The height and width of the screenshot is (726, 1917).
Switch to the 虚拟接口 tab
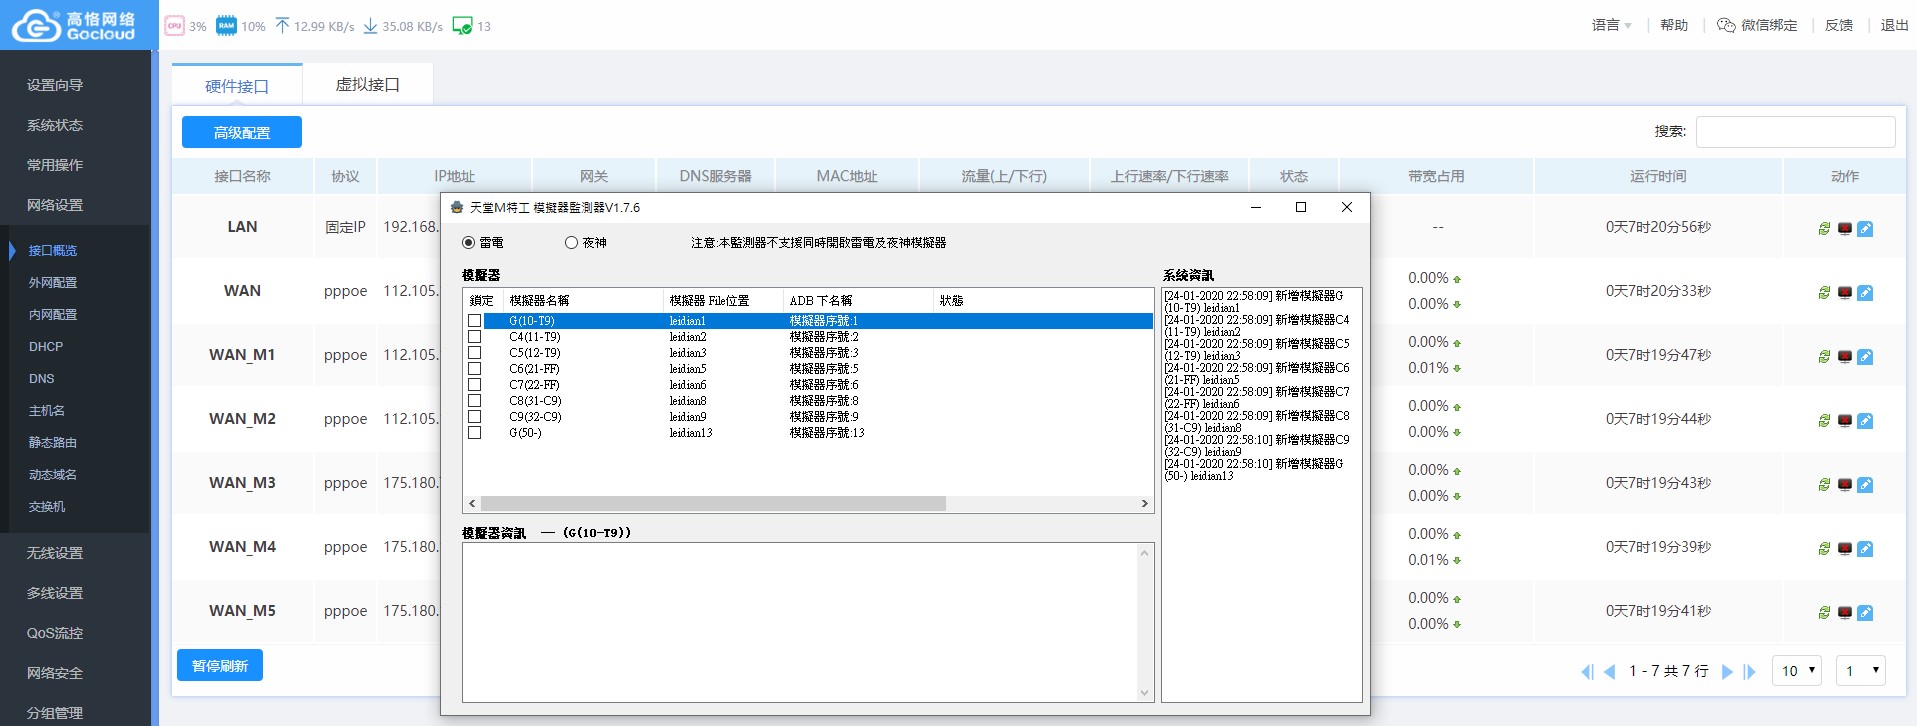click(367, 85)
